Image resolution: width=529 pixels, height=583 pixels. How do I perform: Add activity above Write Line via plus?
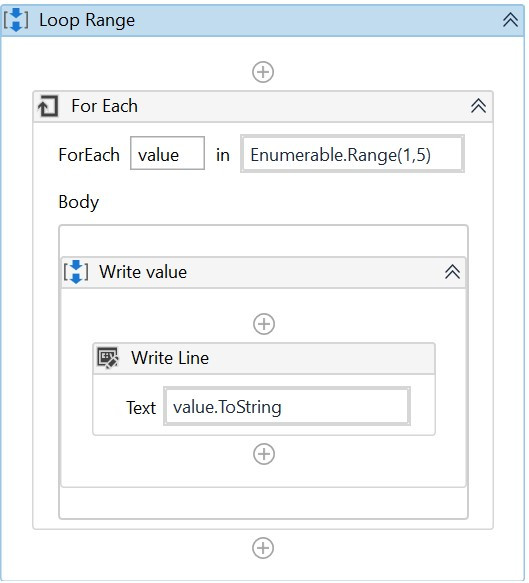coord(264,324)
